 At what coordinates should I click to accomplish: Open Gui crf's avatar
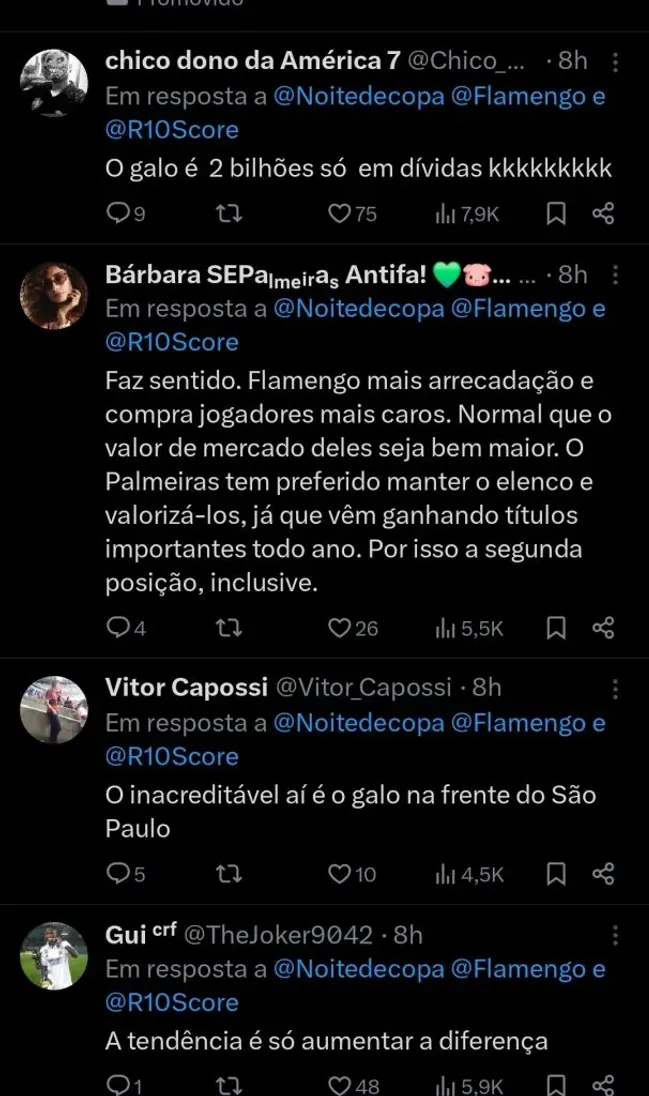(54, 956)
